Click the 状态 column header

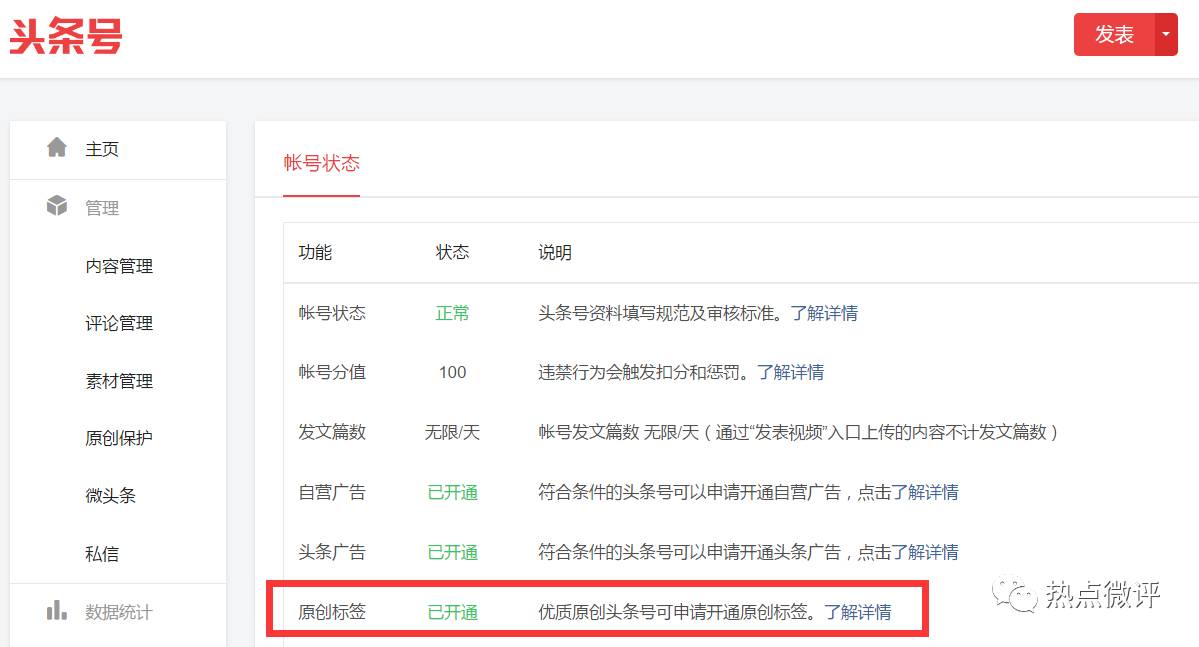coord(453,252)
